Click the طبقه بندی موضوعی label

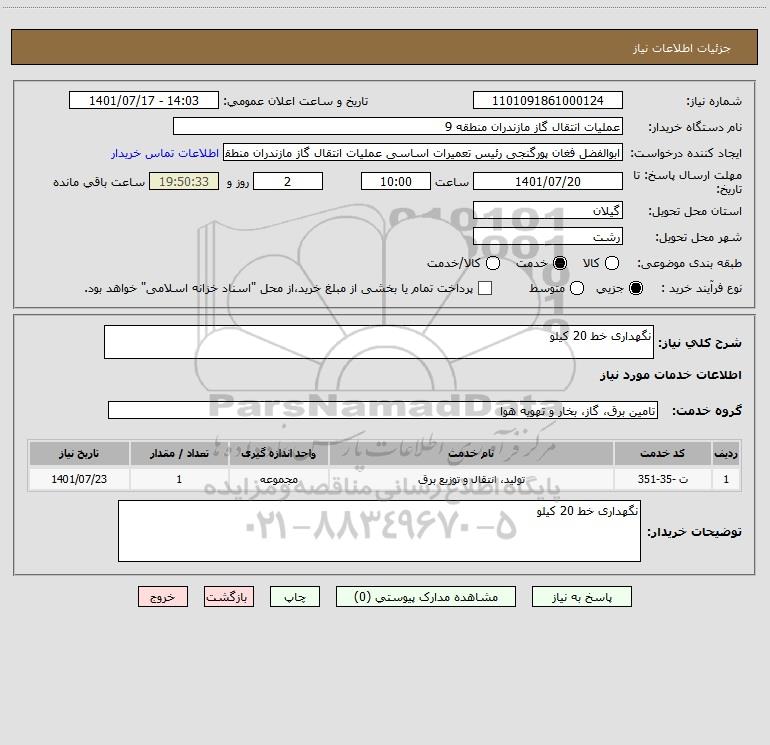pos(689,263)
